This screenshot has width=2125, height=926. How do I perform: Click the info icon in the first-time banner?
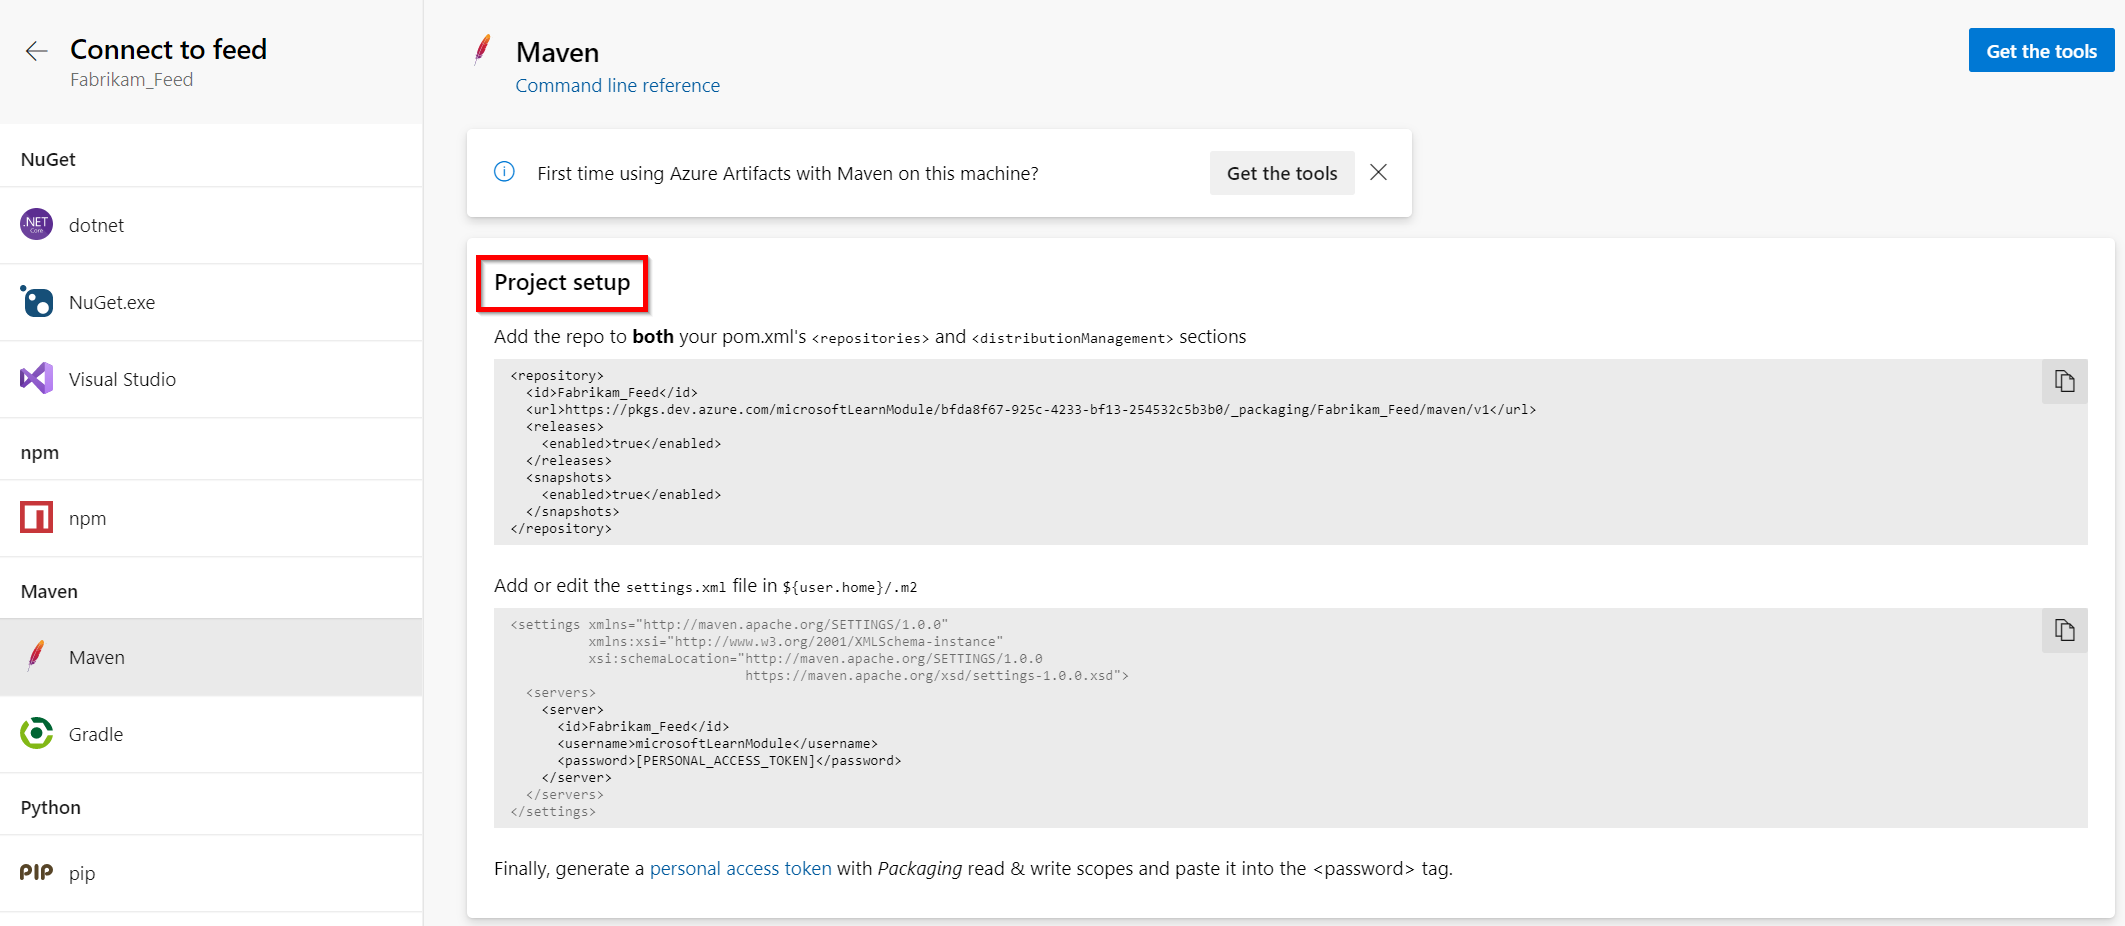505,172
